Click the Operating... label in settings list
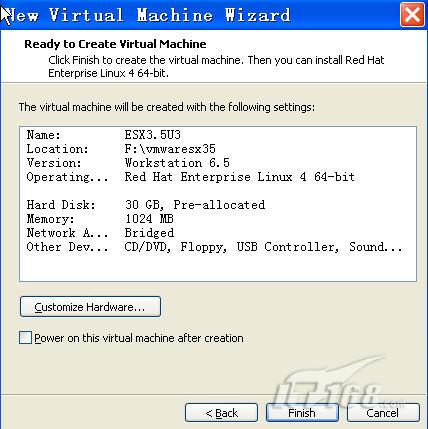428x429 pixels. click(68, 177)
